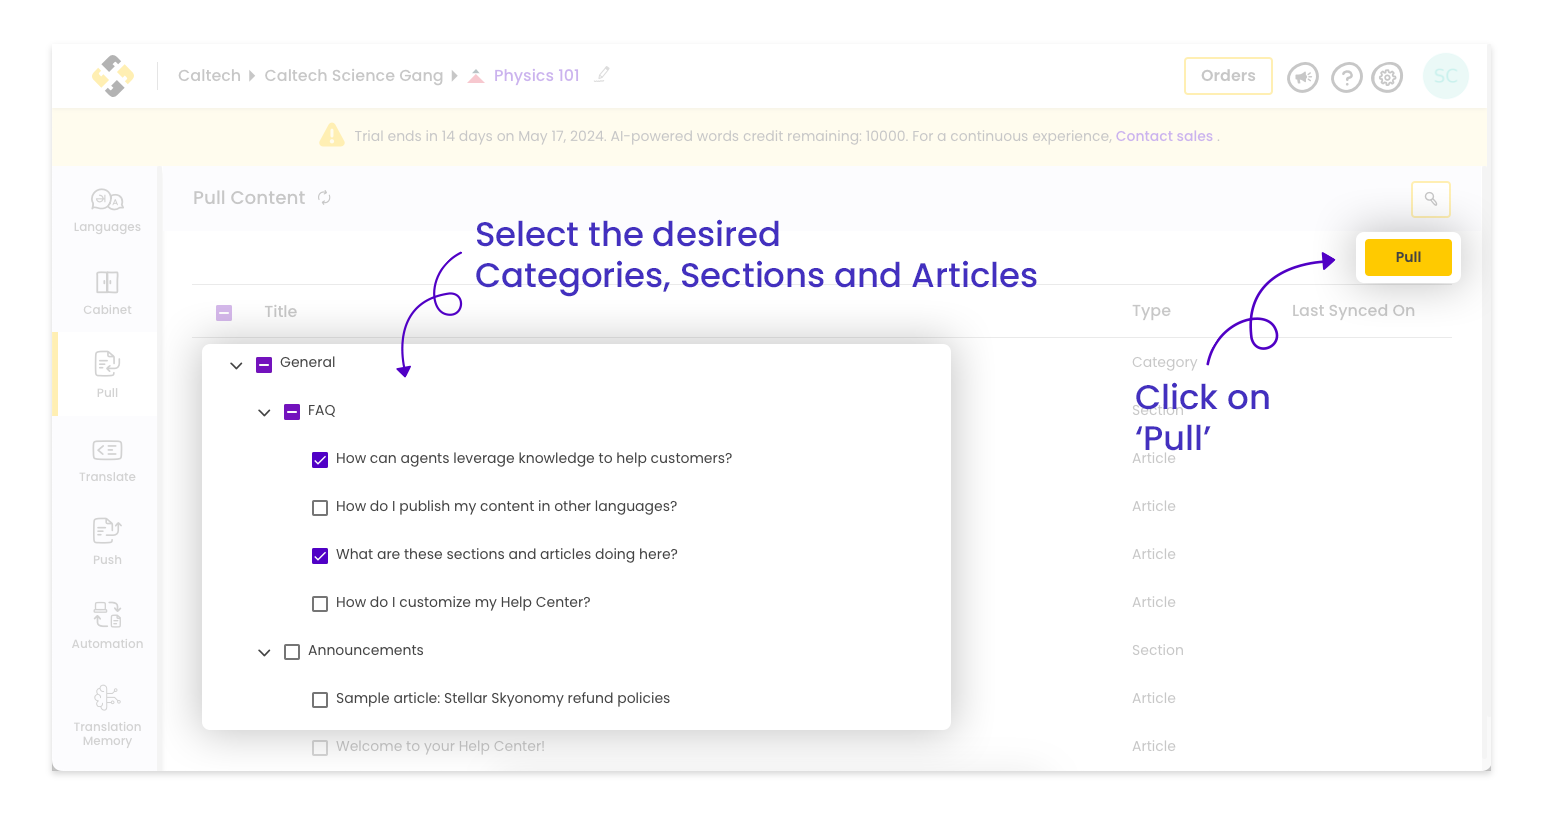
Task: Open the SC user avatar menu
Action: tap(1445, 76)
